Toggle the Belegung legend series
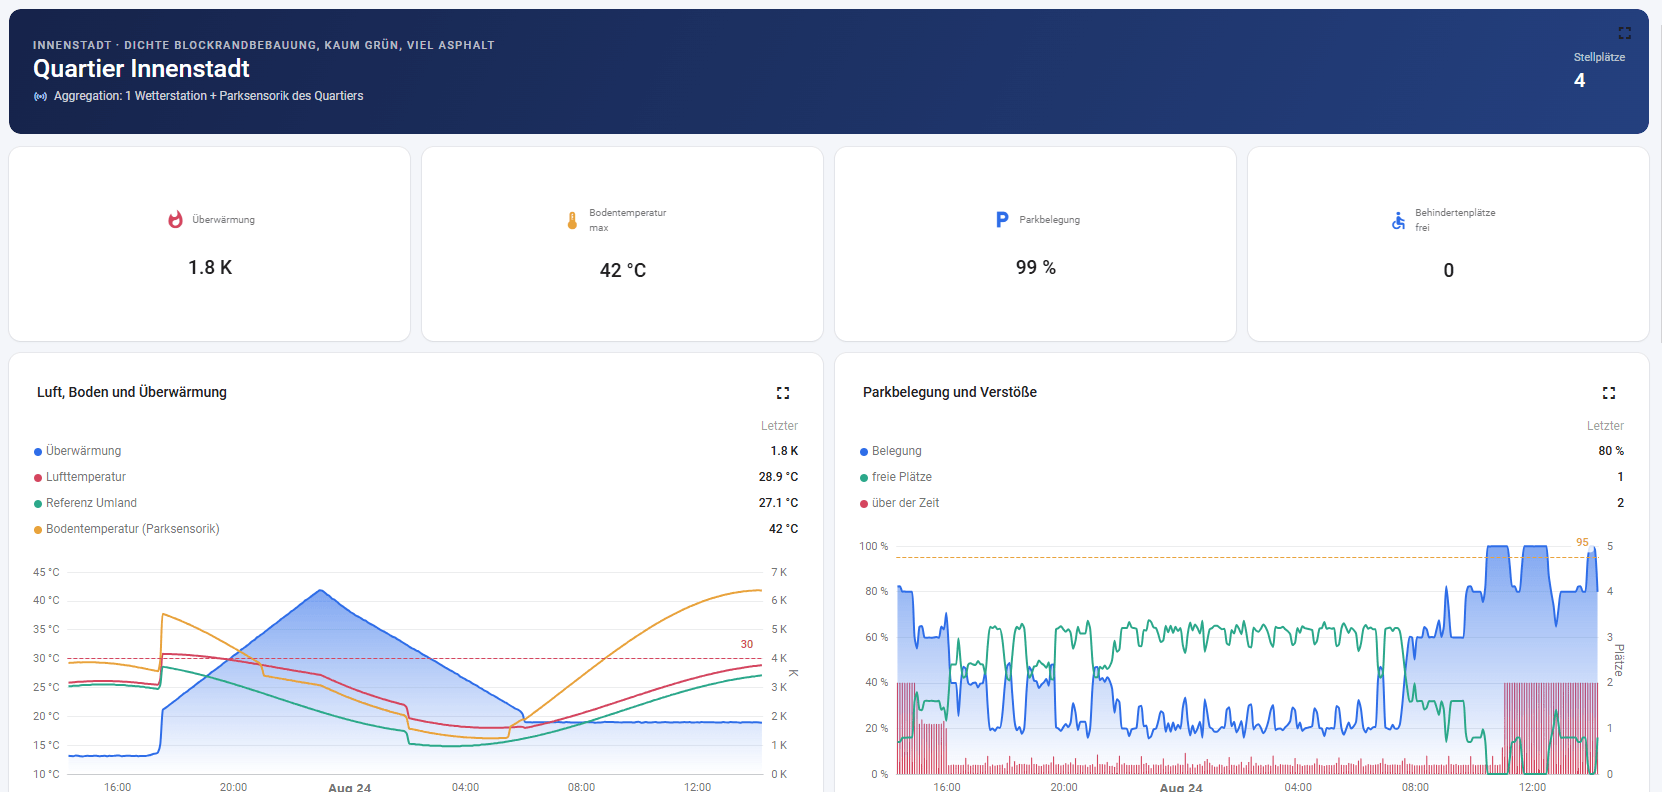Viewport: 1662px width, 792px height. point(891,451)
